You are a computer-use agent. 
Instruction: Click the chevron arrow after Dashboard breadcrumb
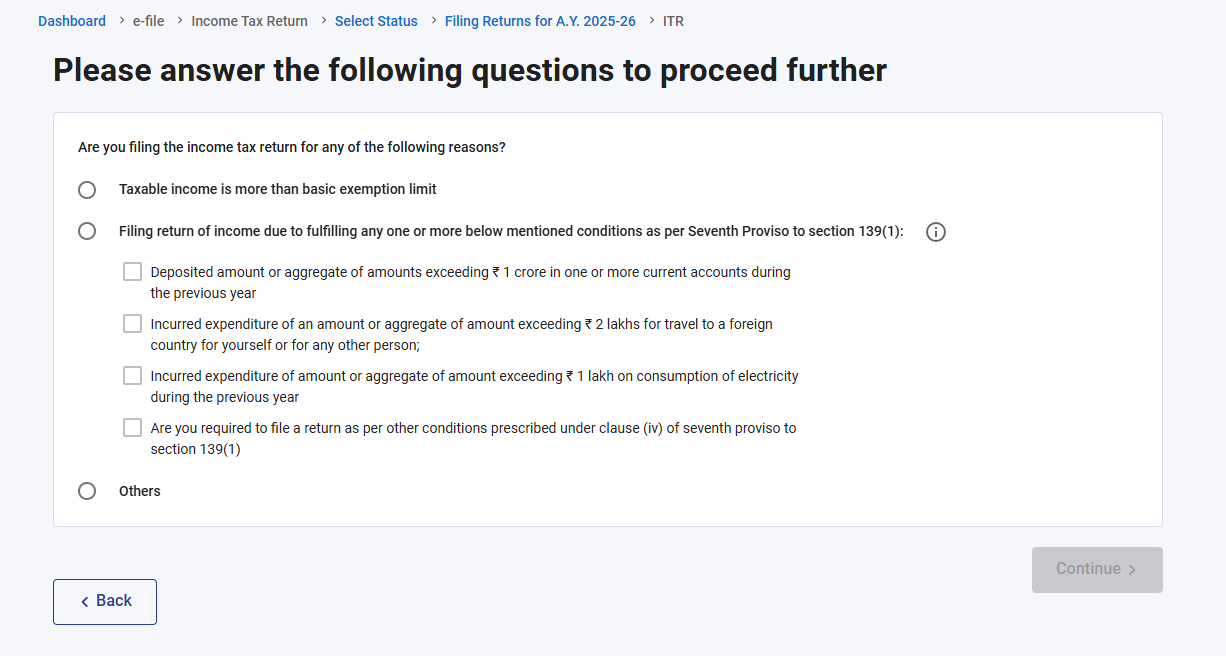click(121, 20)
